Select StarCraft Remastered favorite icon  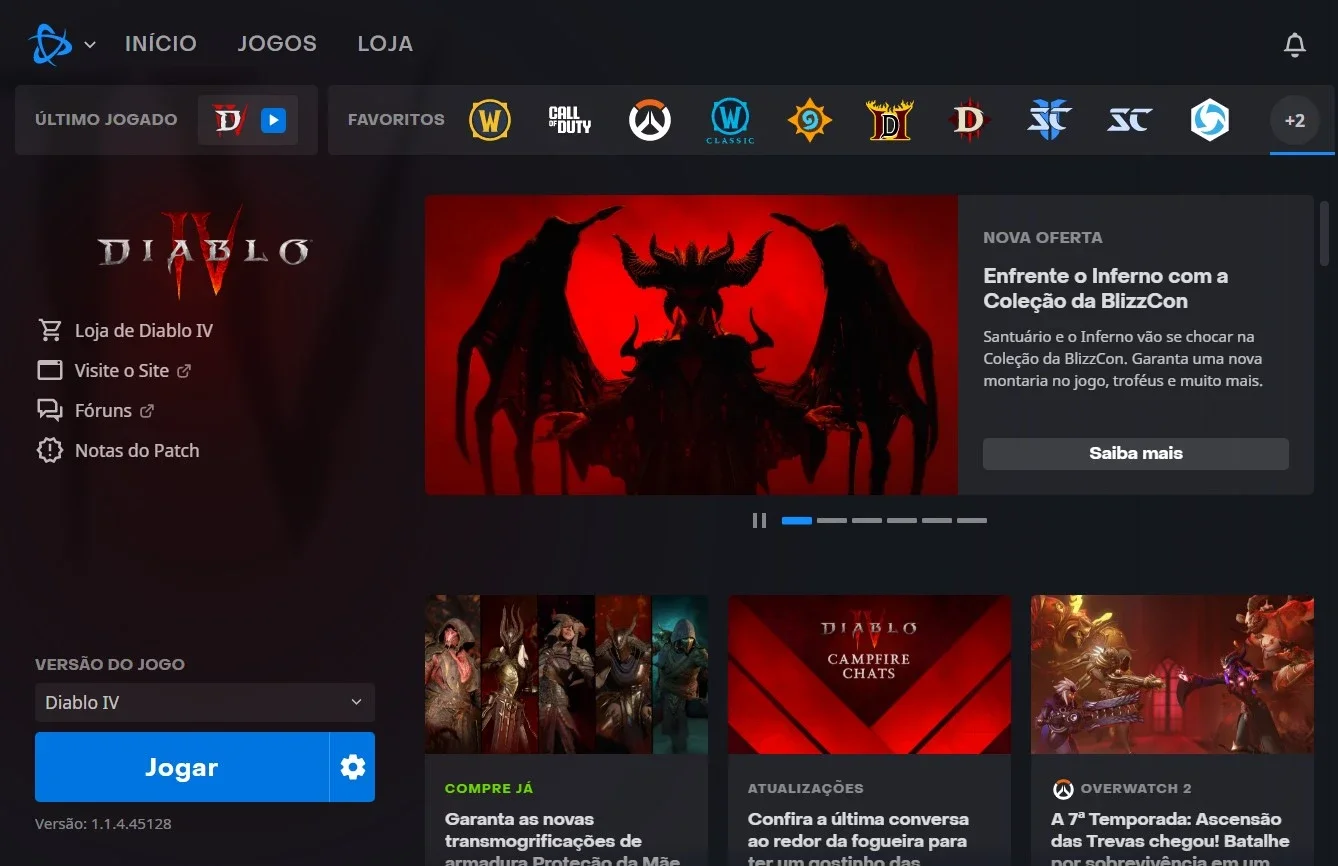click(x=1129, y=121)
